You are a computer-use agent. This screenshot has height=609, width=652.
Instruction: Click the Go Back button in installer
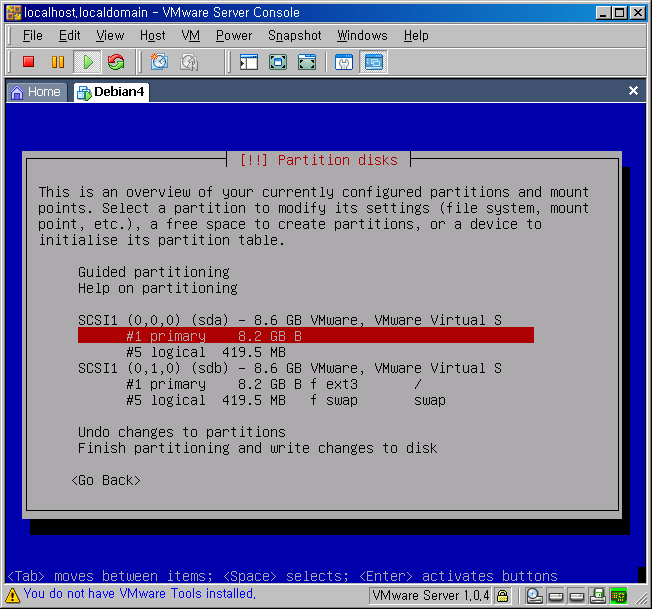point(106,480)
